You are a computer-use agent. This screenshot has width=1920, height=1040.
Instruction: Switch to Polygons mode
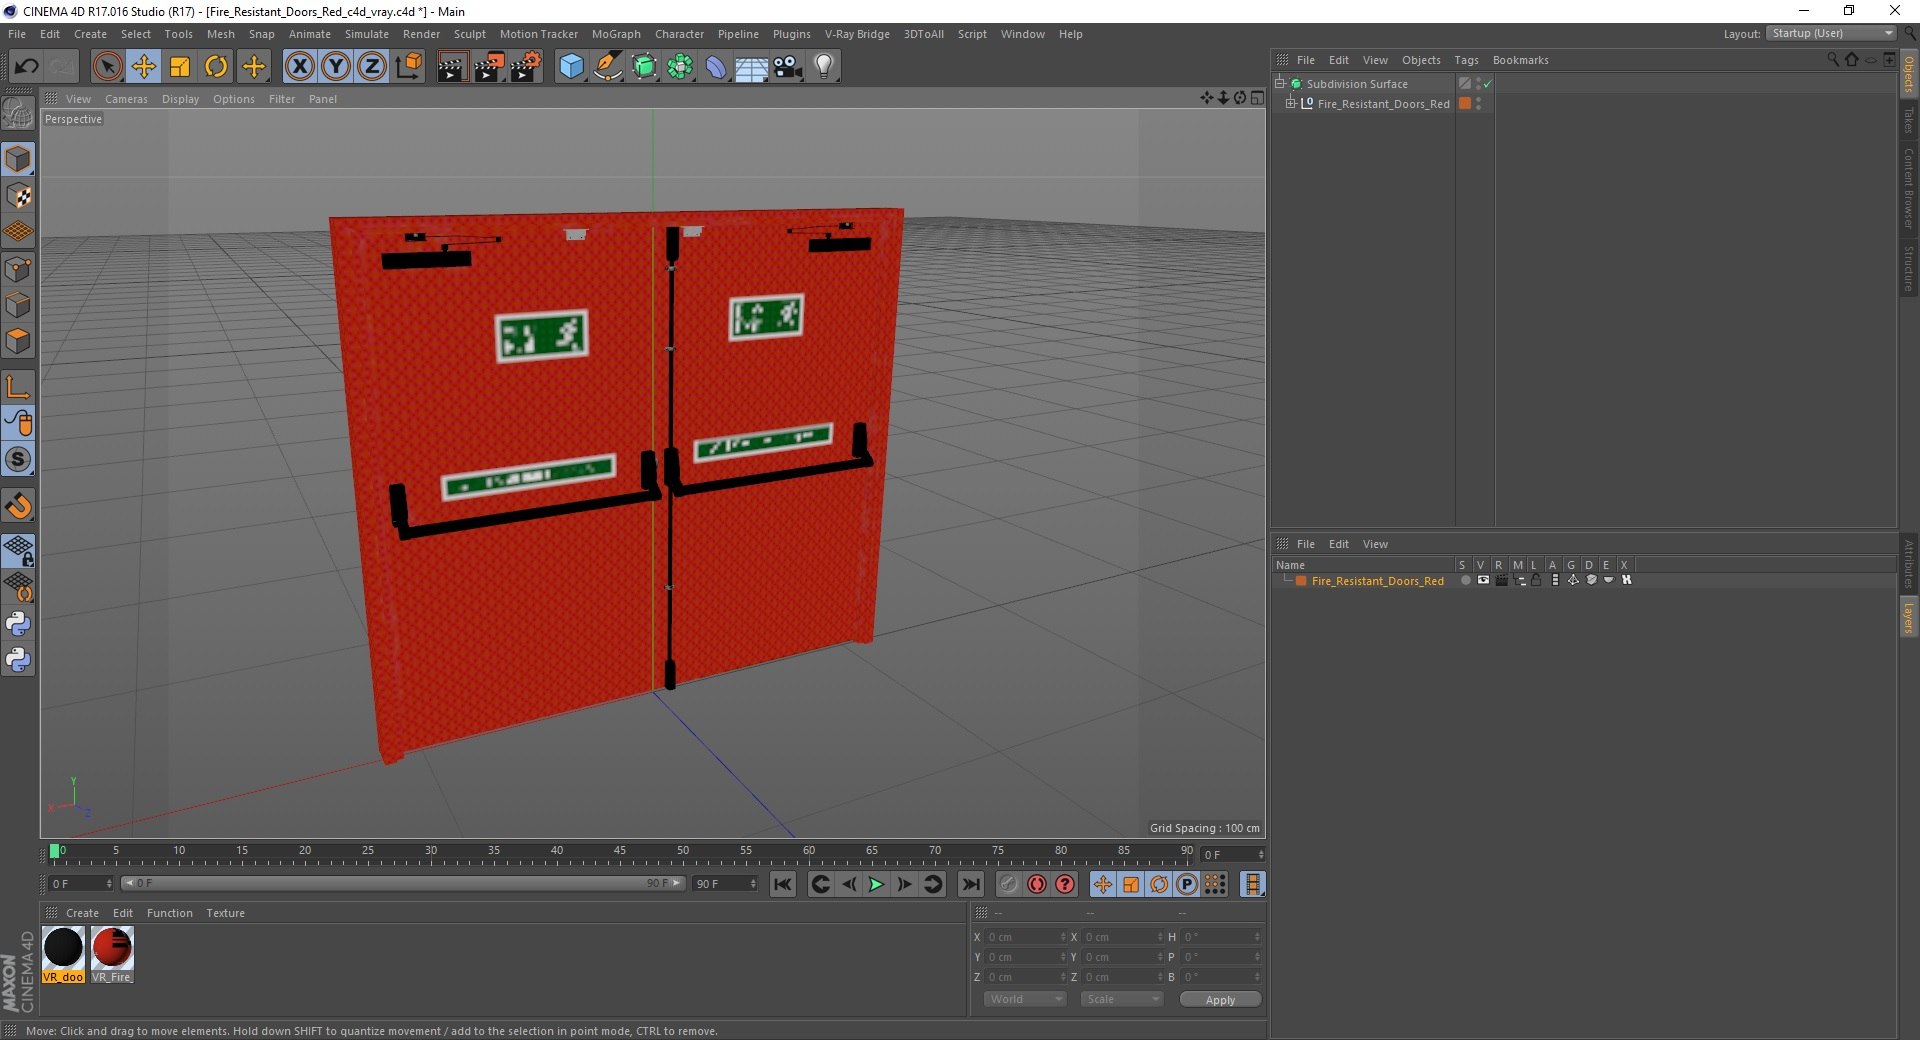click(x=18, y=341)
